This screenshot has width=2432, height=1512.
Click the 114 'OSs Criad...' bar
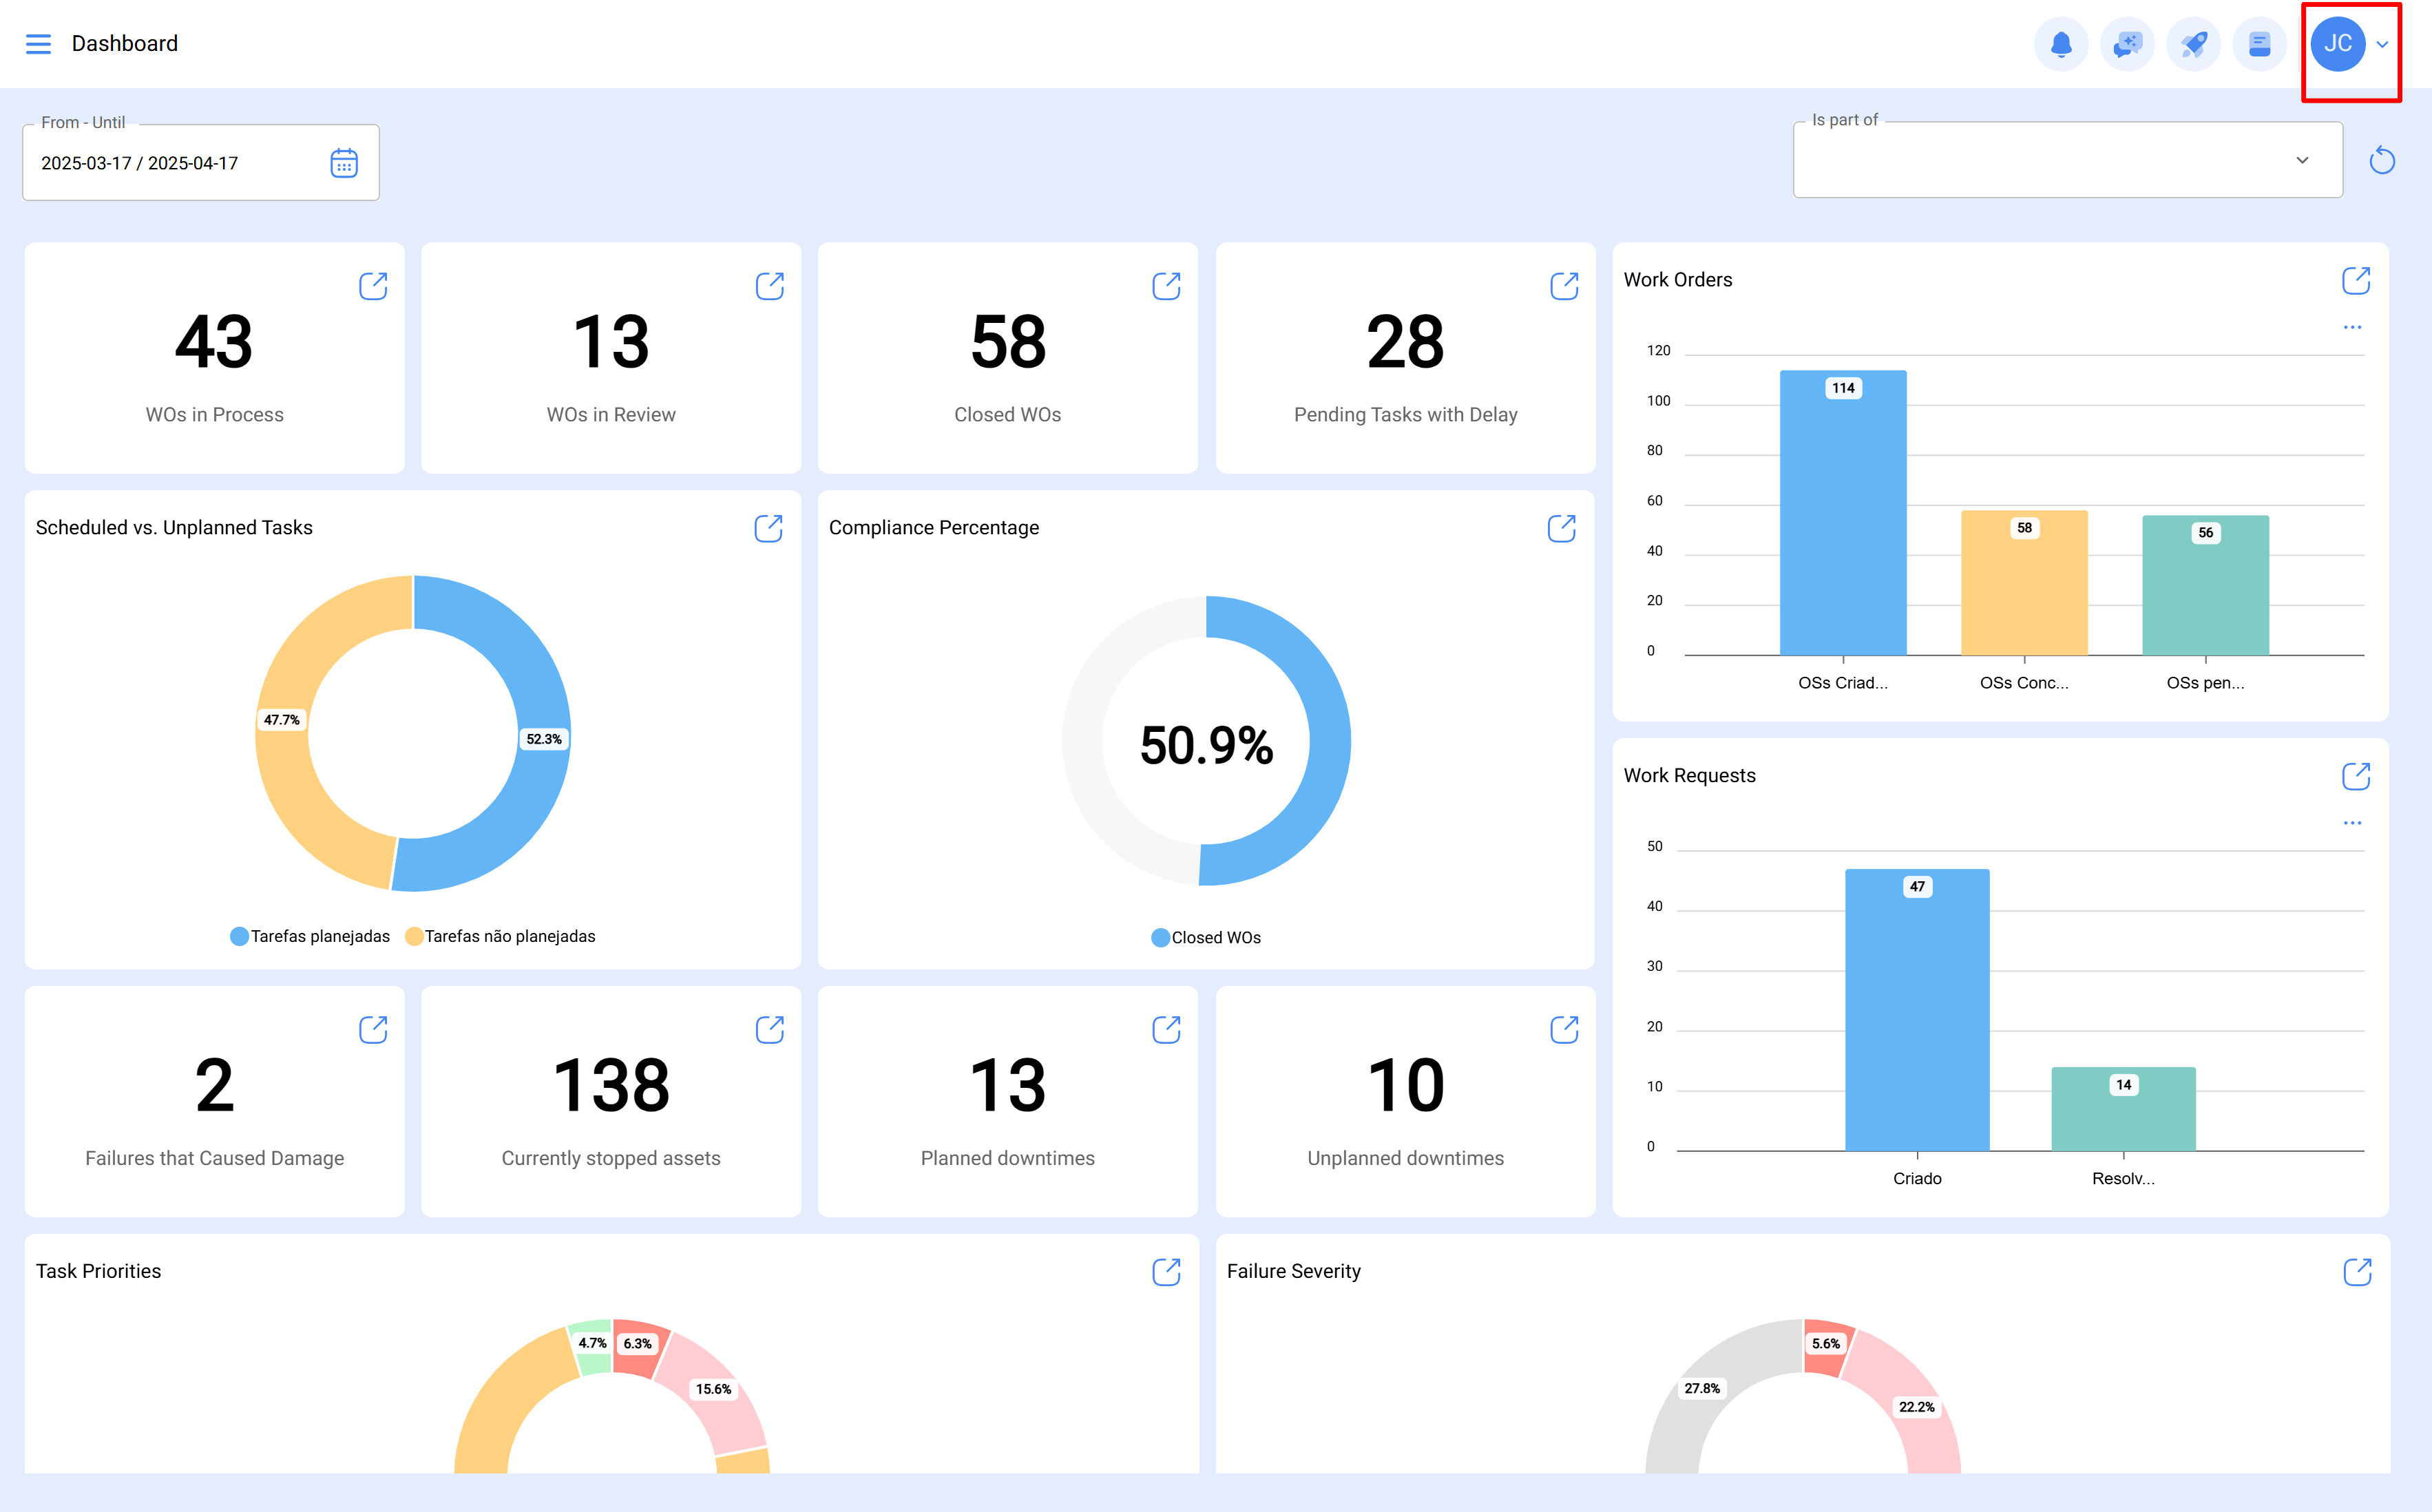point(1843,513)
